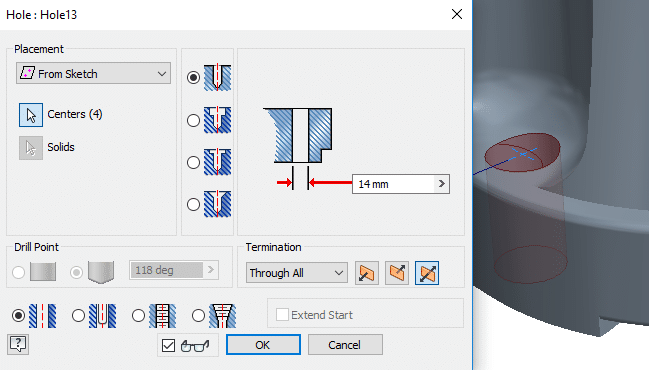Select the counterbore hole radio button
The image size is (649, 370).
(x=193, y=120)
